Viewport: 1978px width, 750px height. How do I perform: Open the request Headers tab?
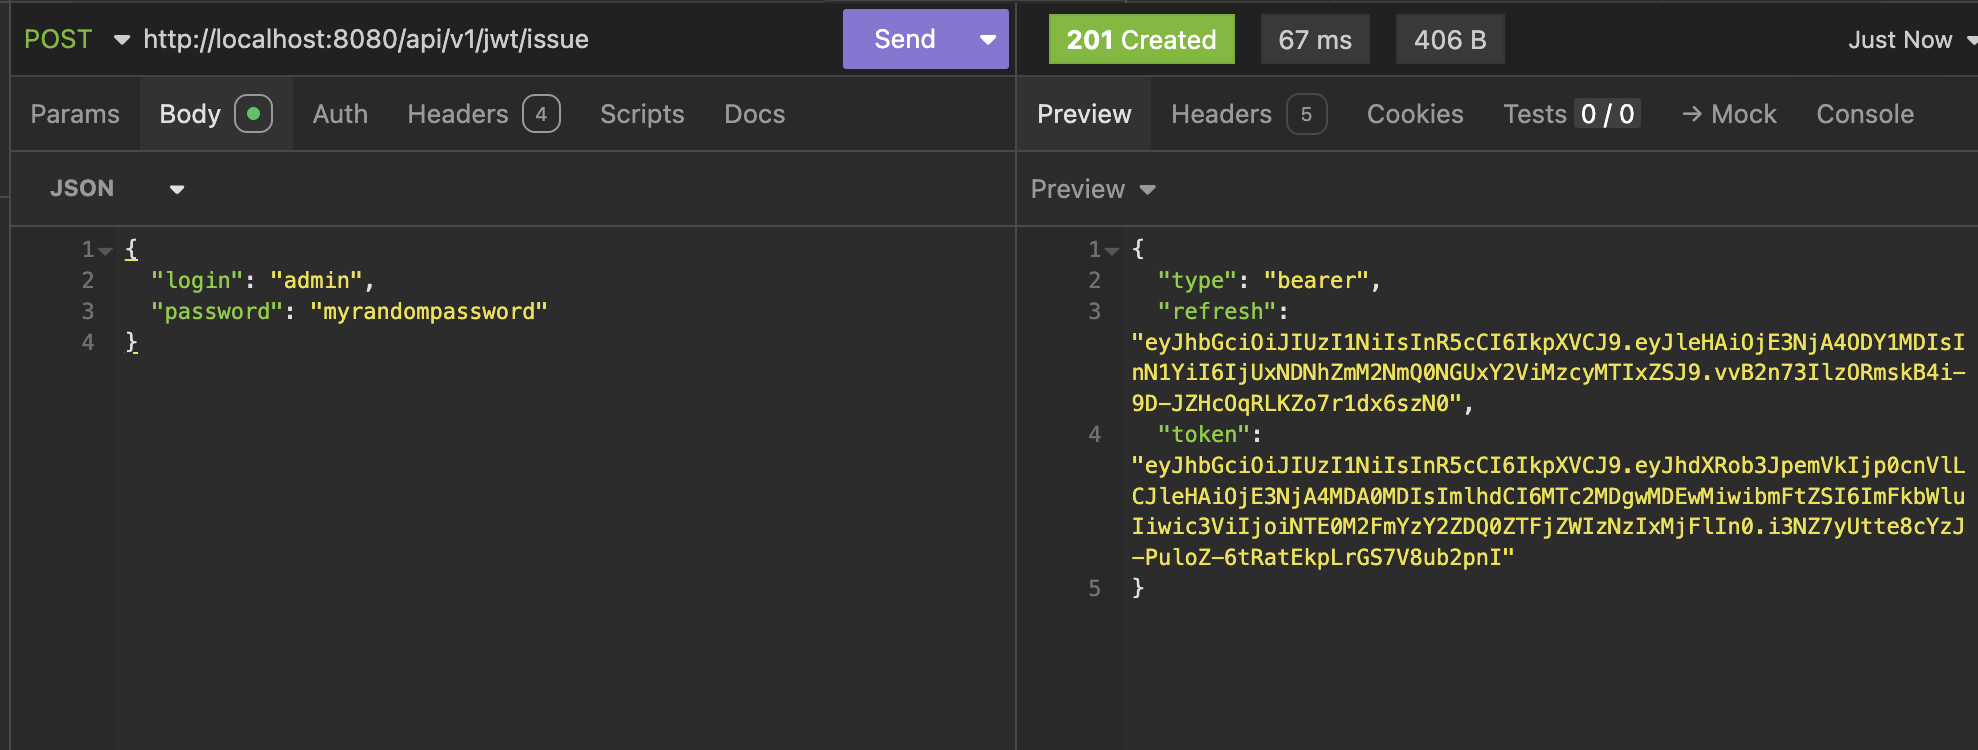(482, 114)
